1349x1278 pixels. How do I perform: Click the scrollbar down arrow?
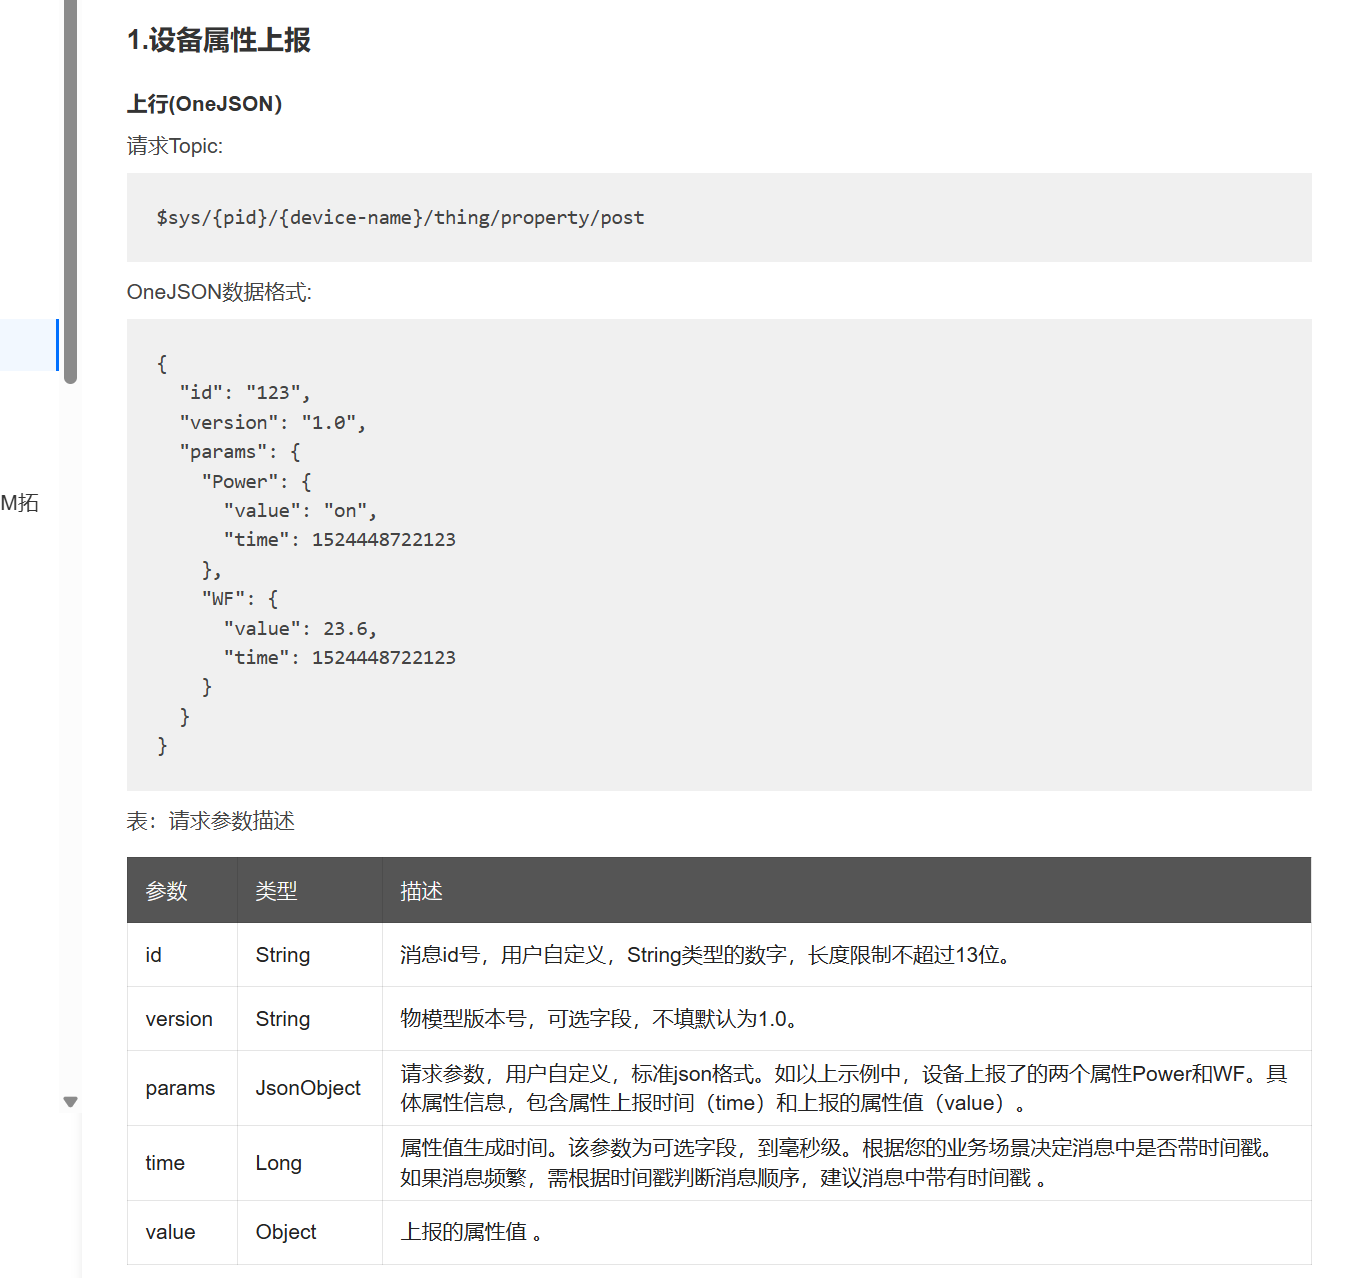70,1101
